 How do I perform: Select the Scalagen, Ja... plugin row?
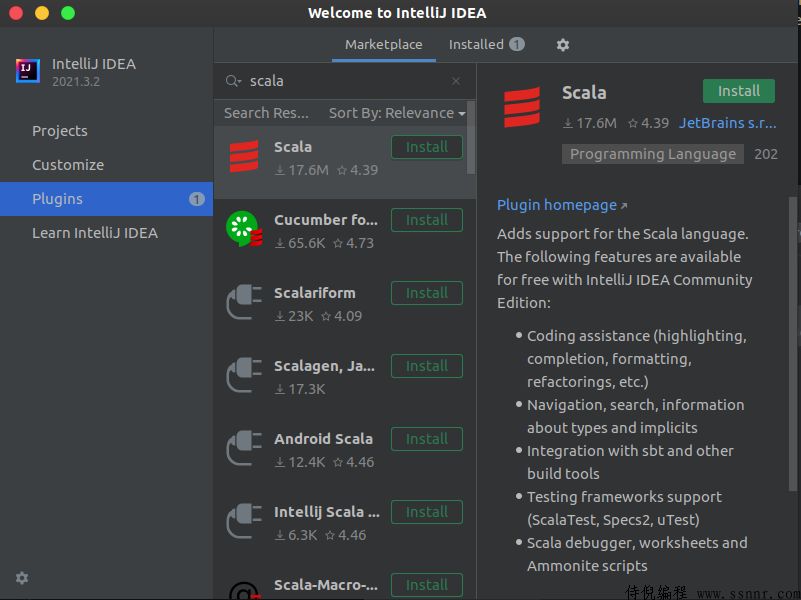click(x=345, y=381)
